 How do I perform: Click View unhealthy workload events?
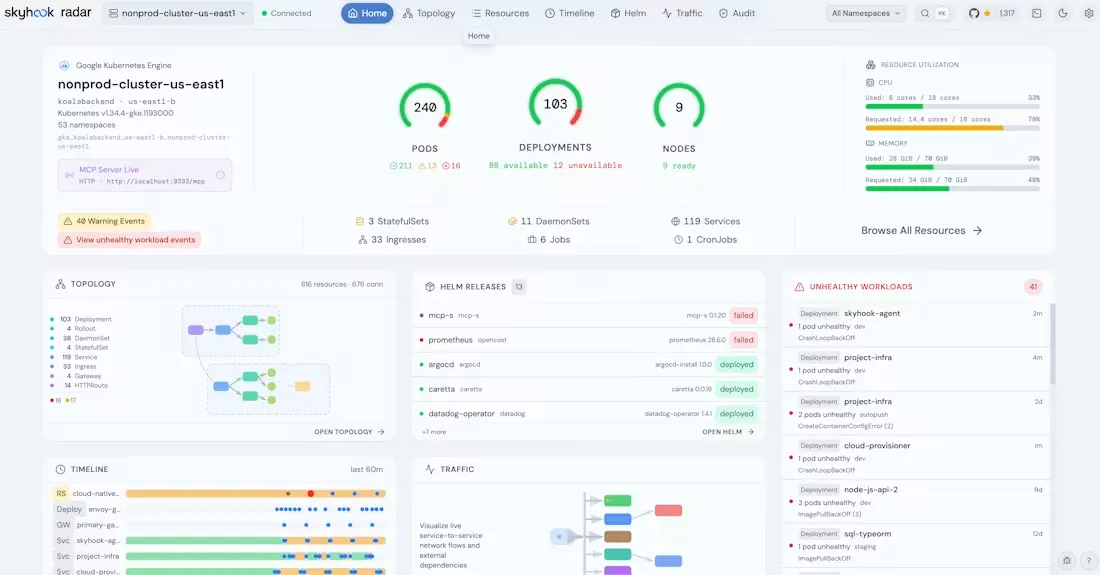pos(129,240)
